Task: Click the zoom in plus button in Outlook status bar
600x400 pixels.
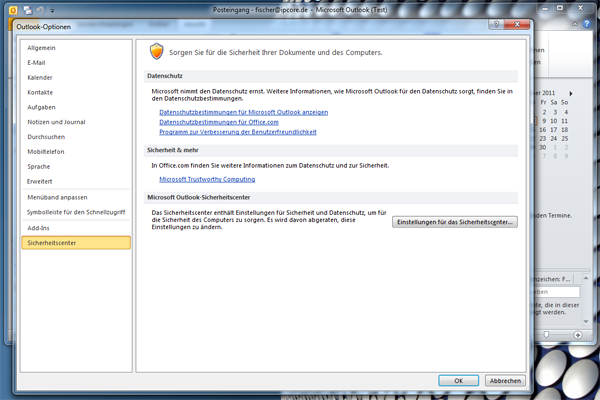Action: click(x=578, y=335)
